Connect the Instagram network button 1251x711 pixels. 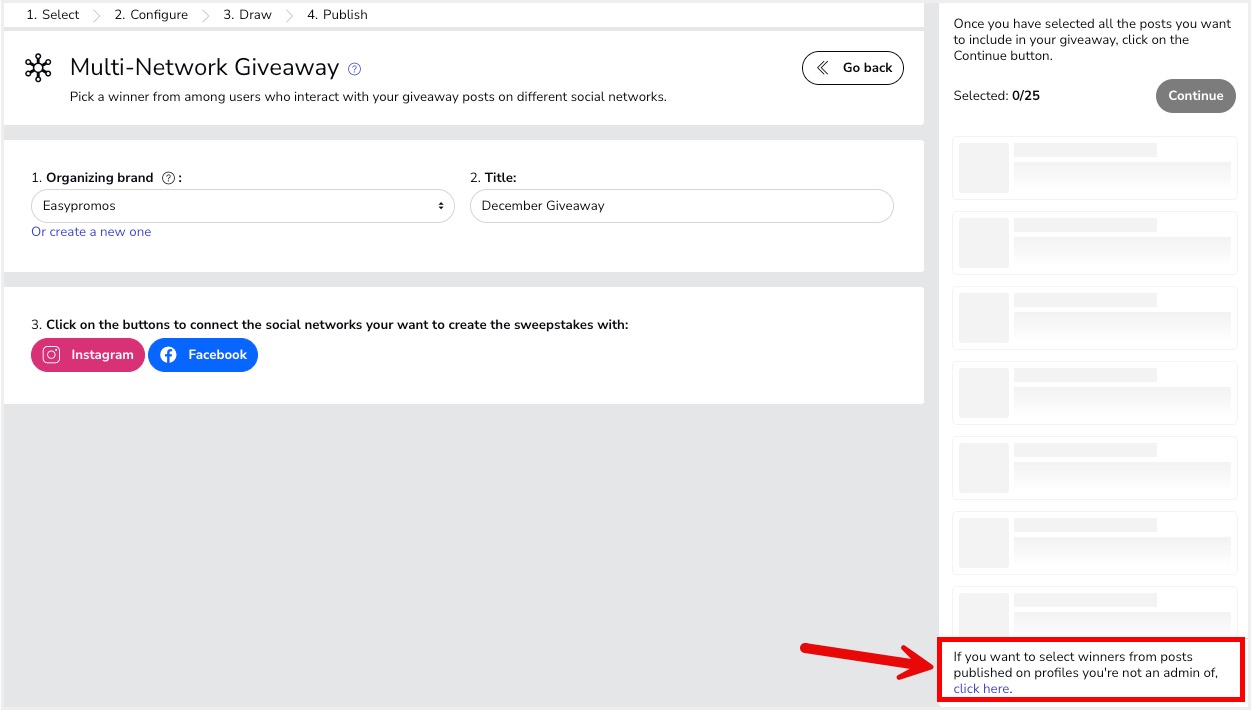tap(88, 355)
